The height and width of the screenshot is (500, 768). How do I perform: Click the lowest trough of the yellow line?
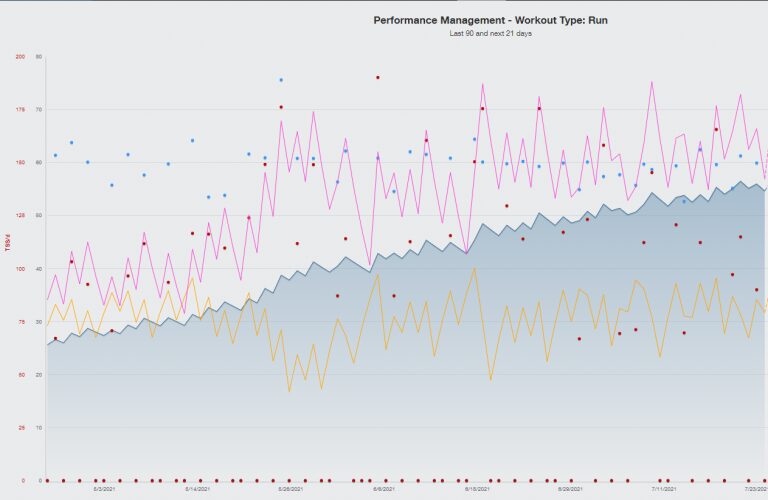click(x=290, y=391)
